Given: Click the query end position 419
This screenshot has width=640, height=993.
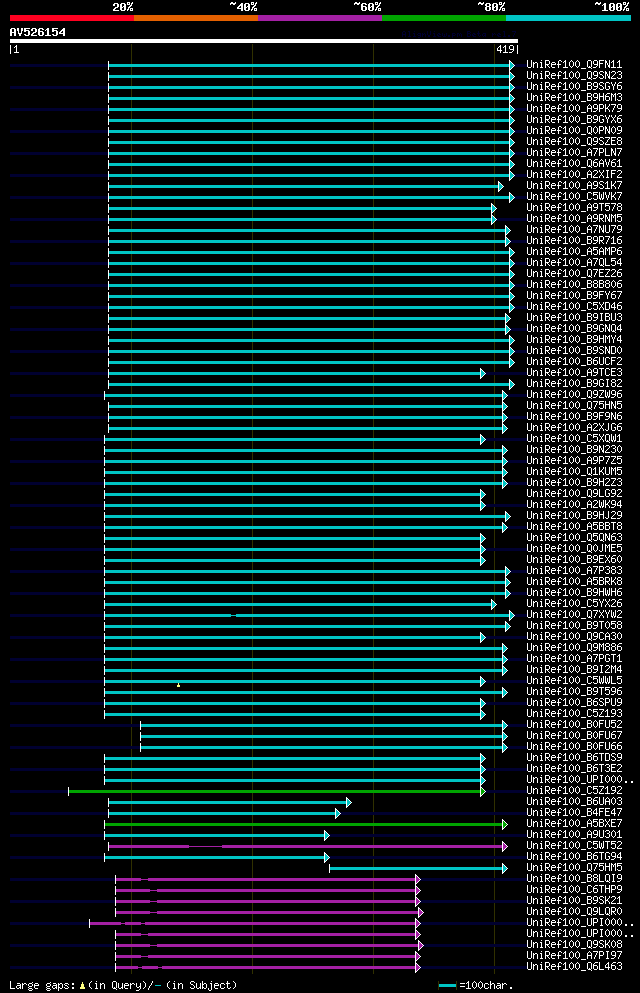Looking at the screenshot, I should coord(505,49).
